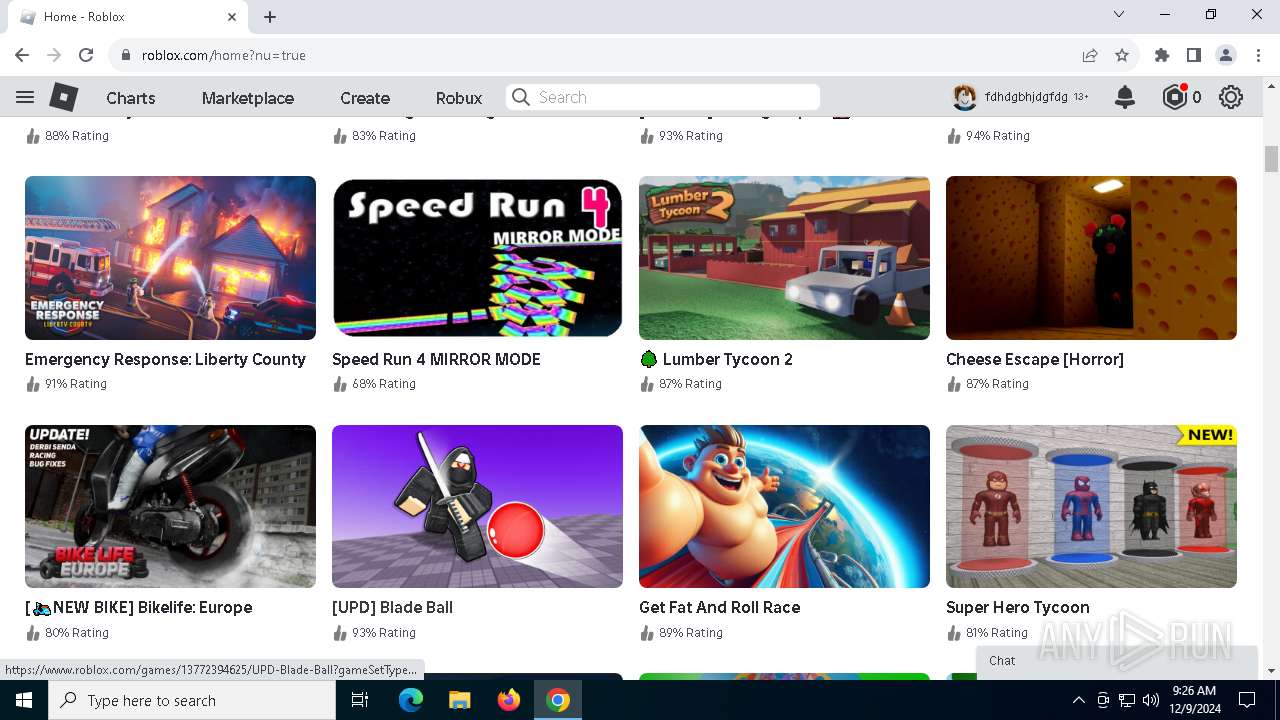This screenshot has height=720, width=1280.
Task: Open Speed Run 4 MIRROR MODE title
Action: [436, 359]
